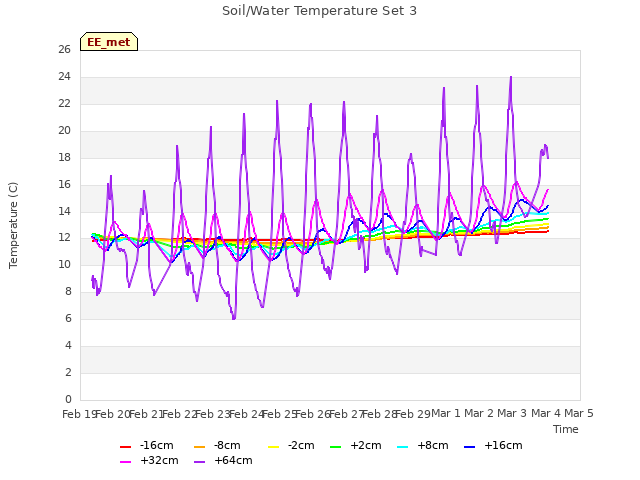Screen dimensions: 640x480
Task: Click the 12 y-axis tick label
Action: tap(64, 238)
